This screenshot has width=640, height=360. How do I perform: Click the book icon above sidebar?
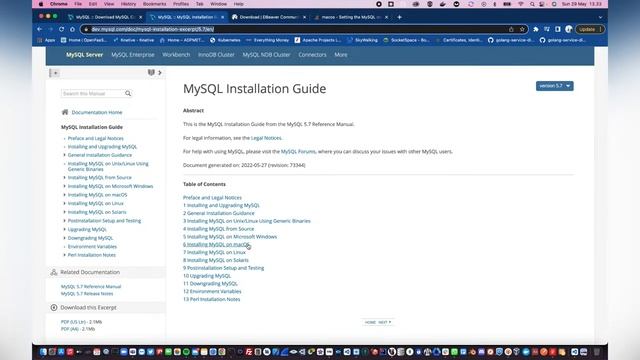(151, 72)
